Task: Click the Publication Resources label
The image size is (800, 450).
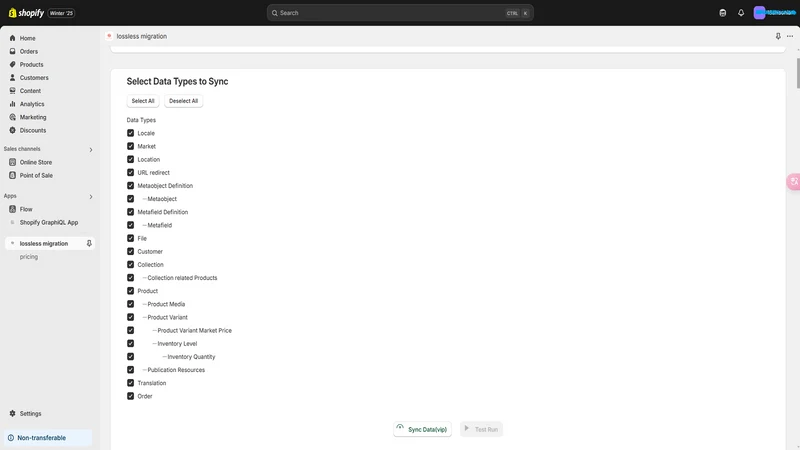Action: (176, 370)
